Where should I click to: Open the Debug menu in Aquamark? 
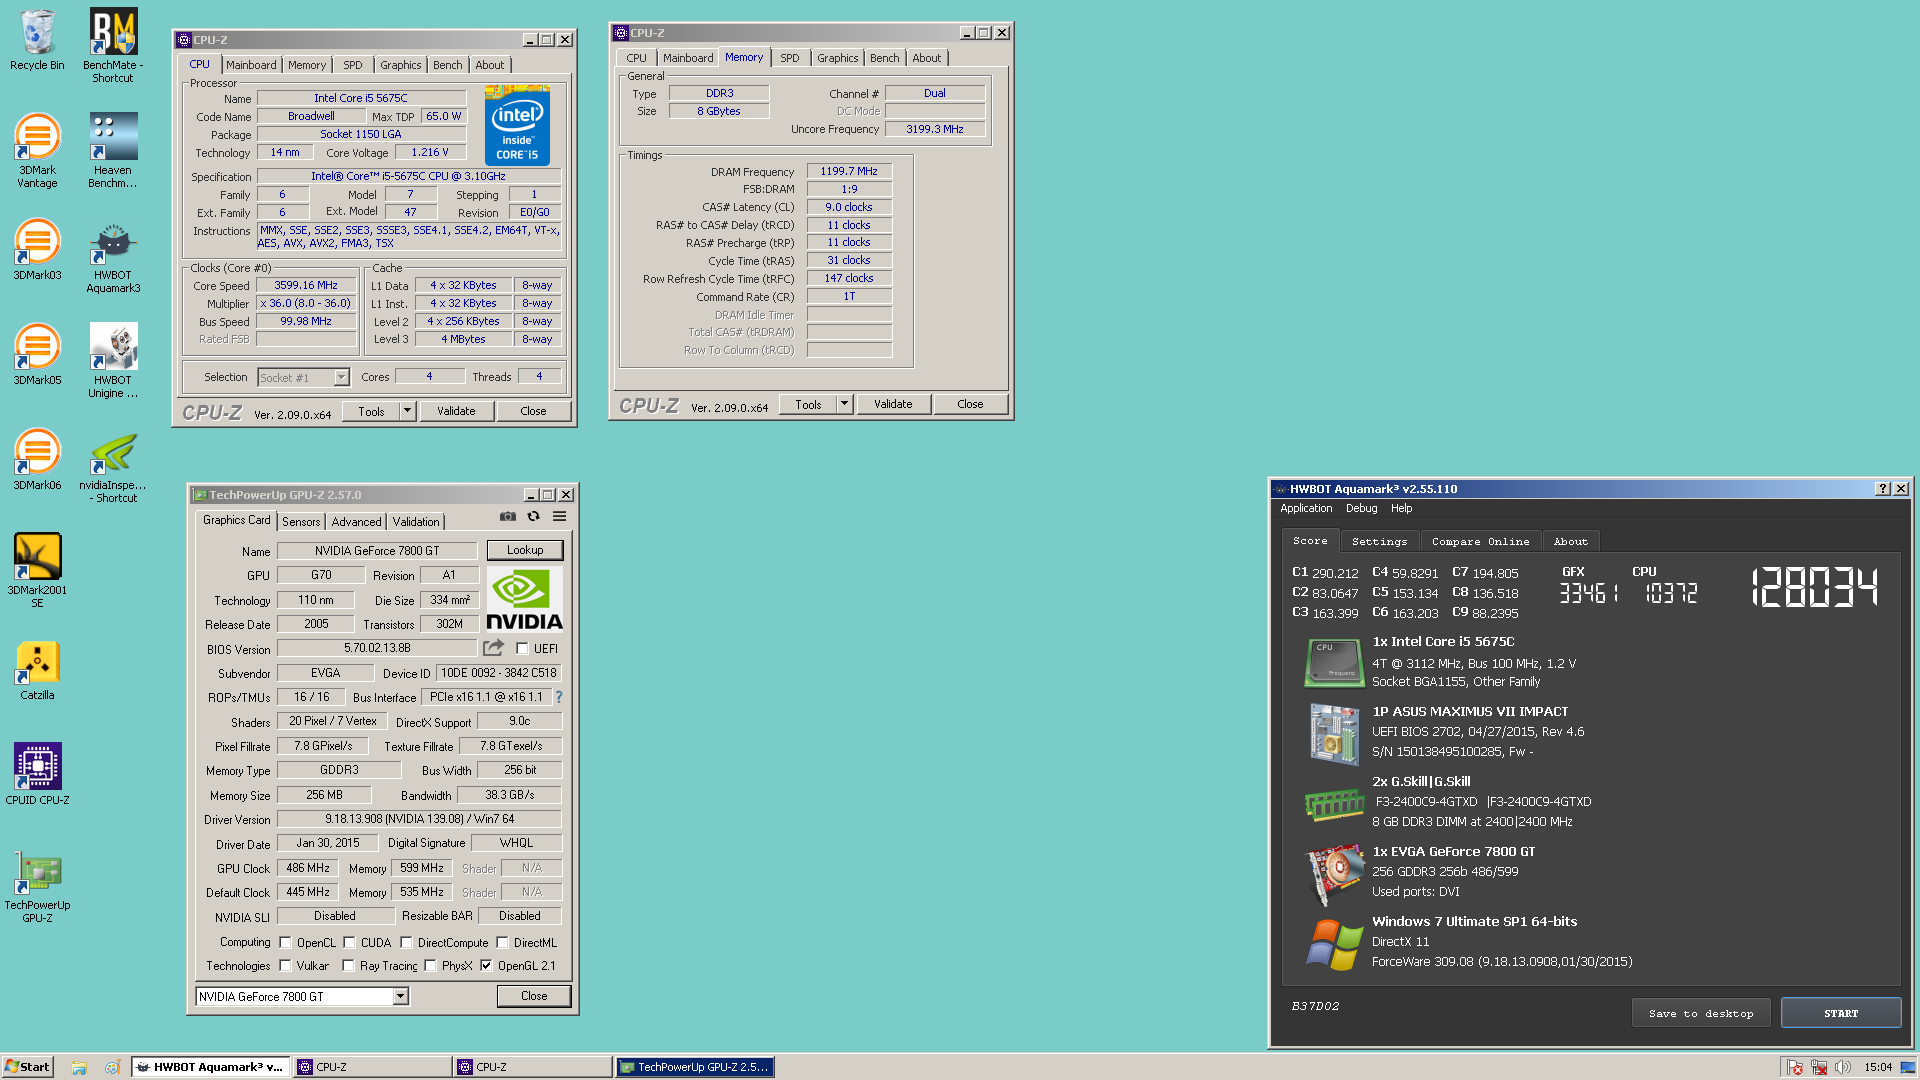tap(1361, 508)
